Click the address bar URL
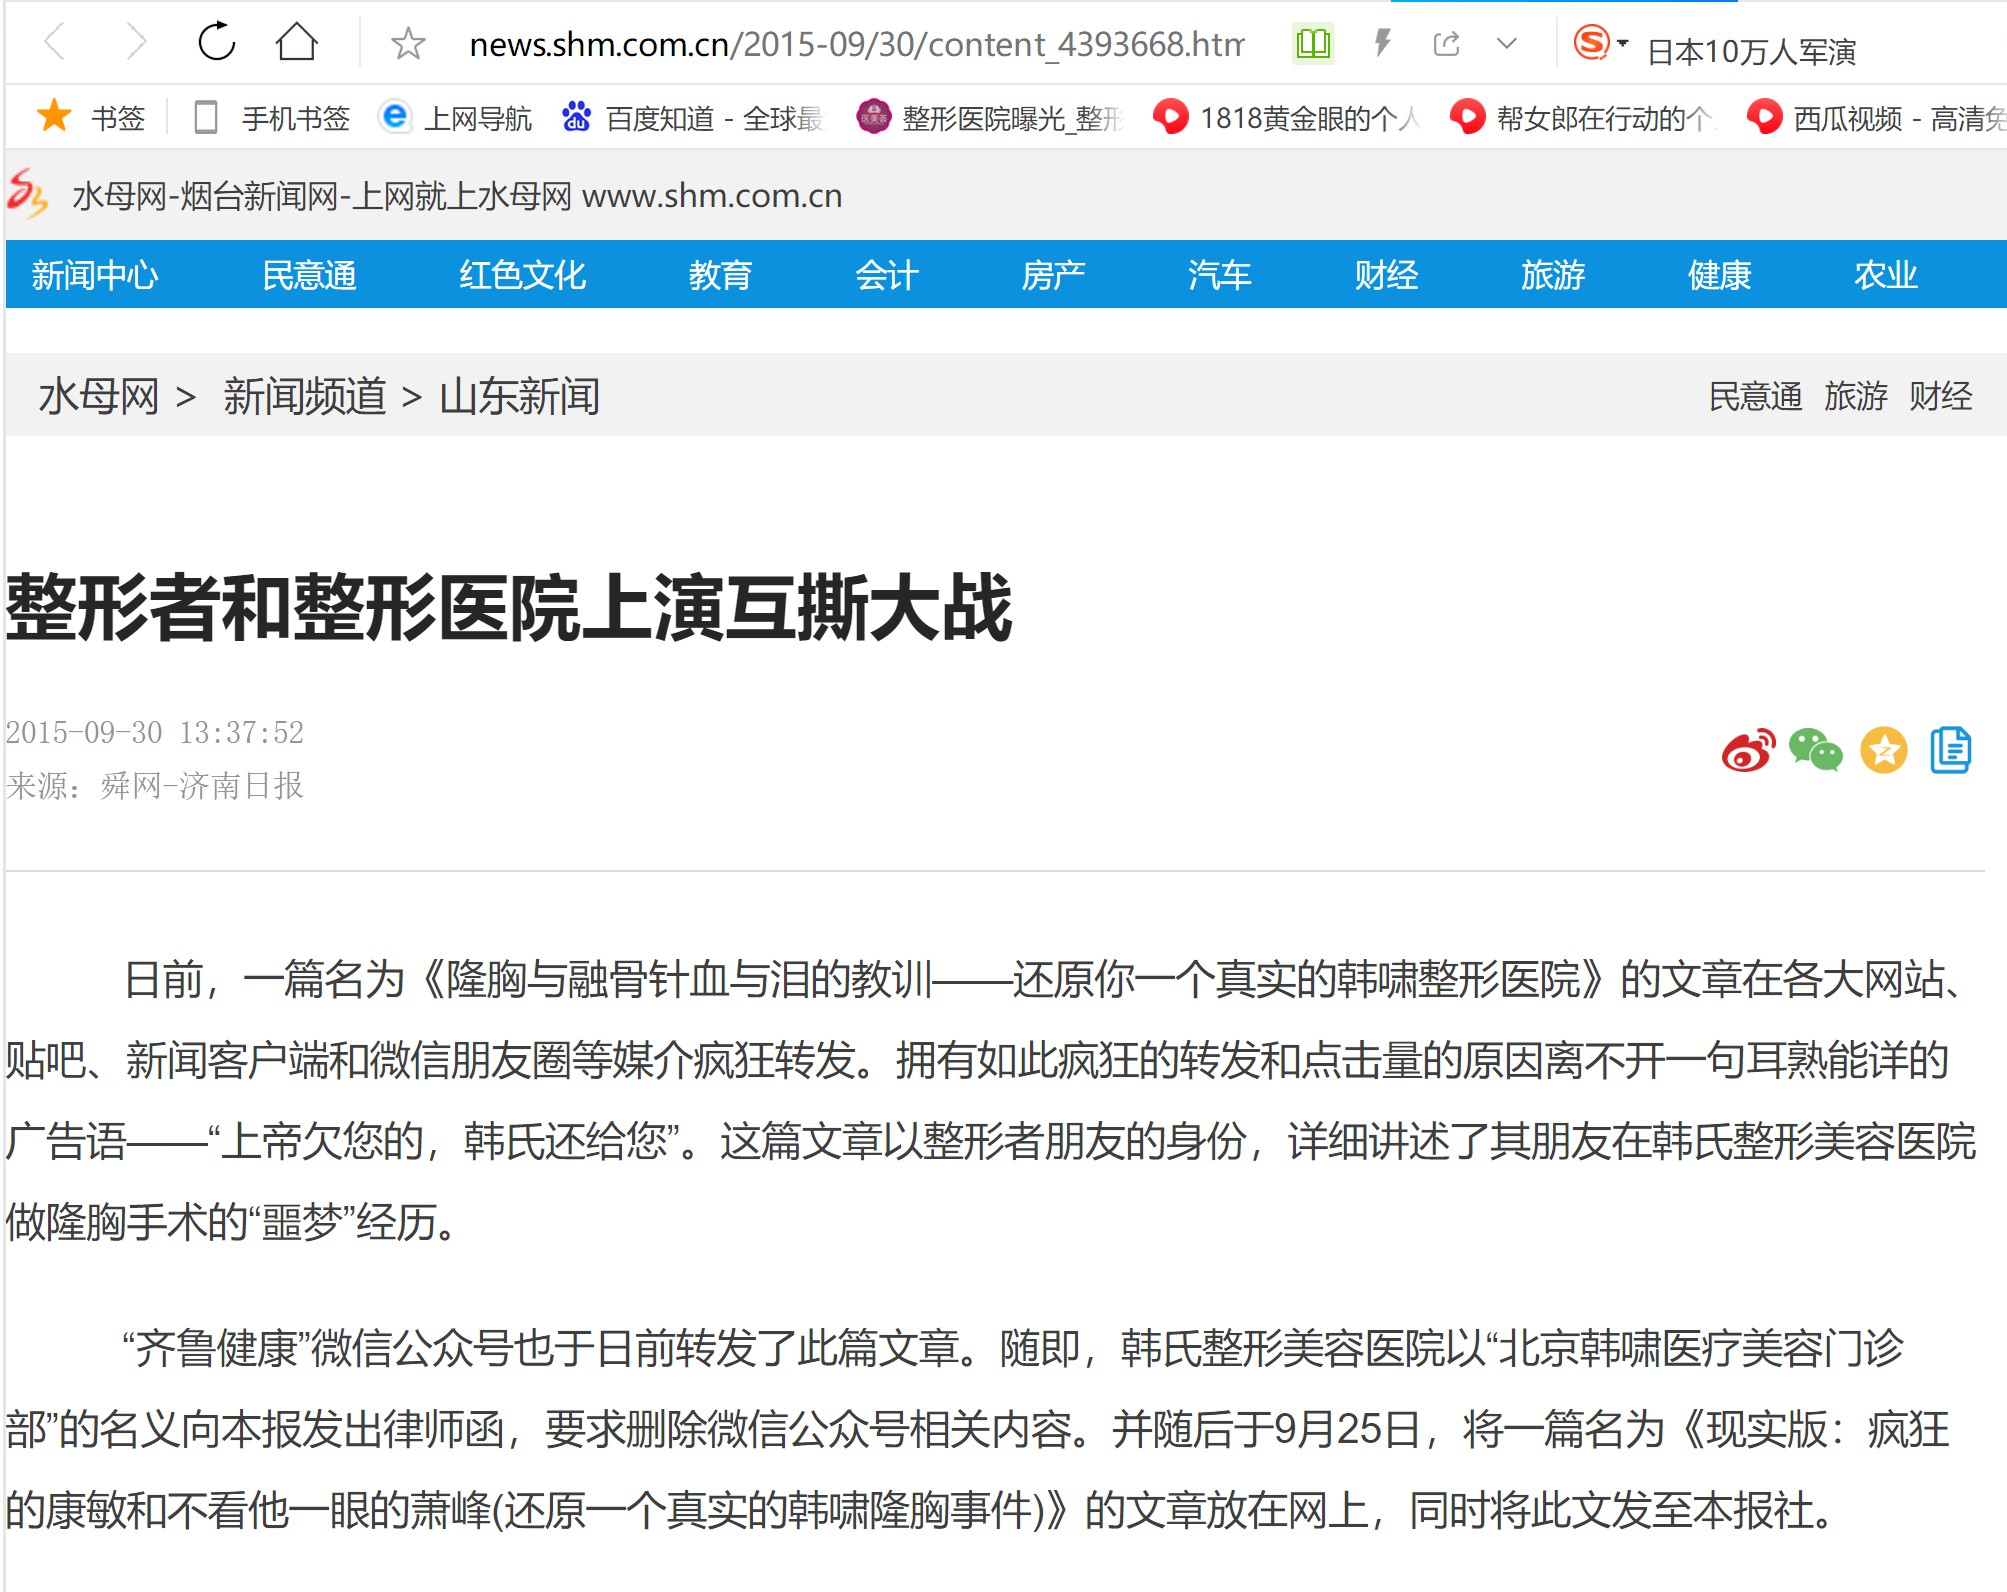The width and height of the screenshot is (2007, 1592). 856,44
